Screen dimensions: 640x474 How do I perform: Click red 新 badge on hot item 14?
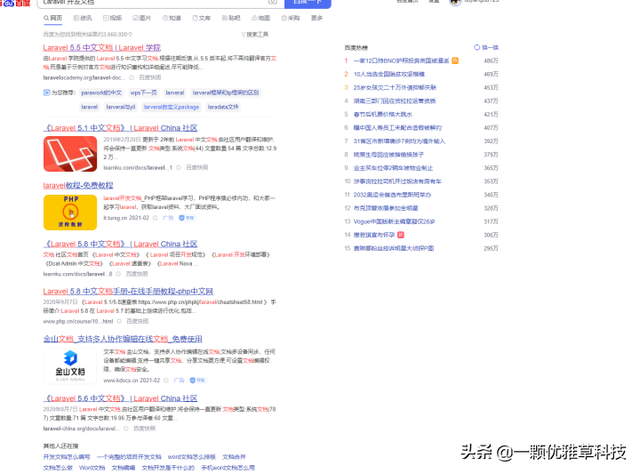(x=400, y=235)
